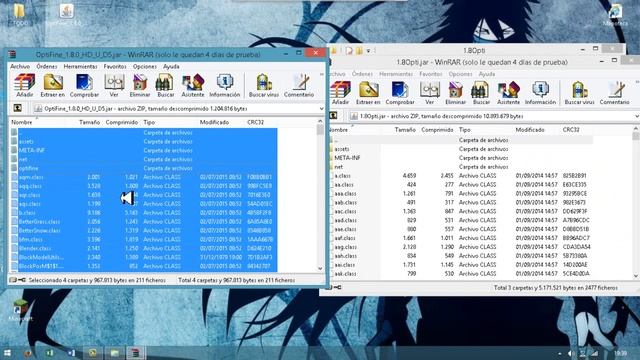Click Añadir icon in OptiFine WinRAR window
640x360 pixels.
[24, 85]
